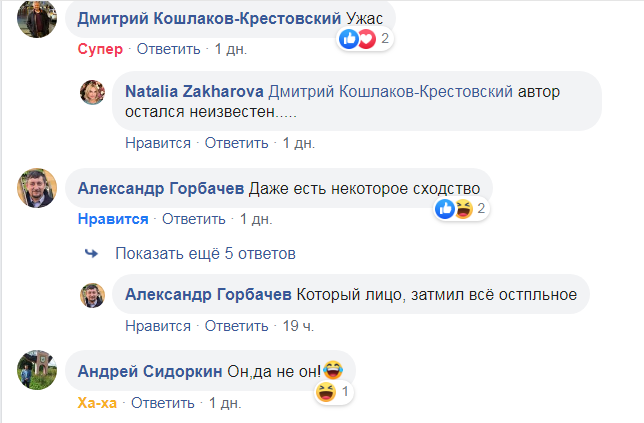Toggle 'Супер' reaction under Дмитрий's comment

tap(100, 48)
